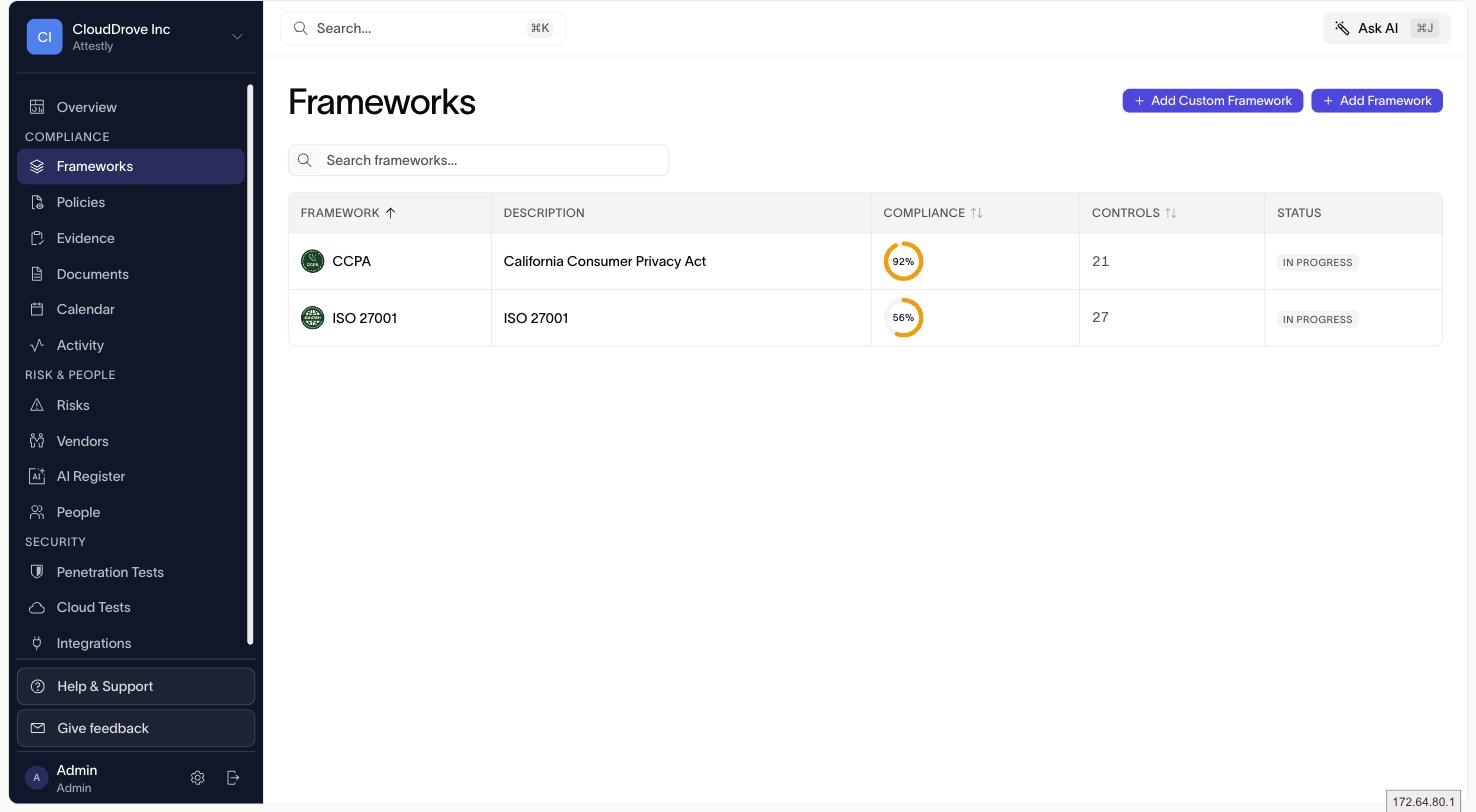
Task: Click the Risks warning triangle icon
Action: click(x=37, y=405)
